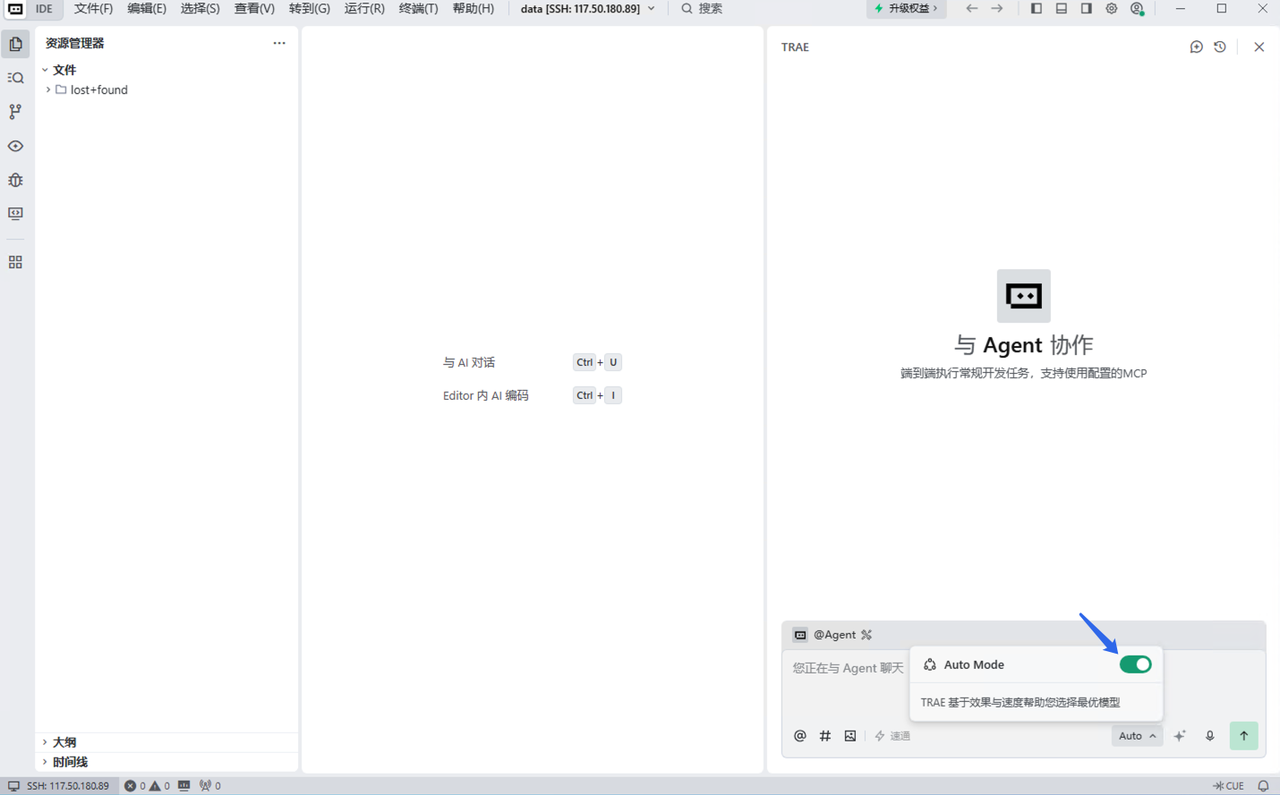Open the Auto model selector dropdown
Screen dimensions: 1280x795
coord(1137,736)
